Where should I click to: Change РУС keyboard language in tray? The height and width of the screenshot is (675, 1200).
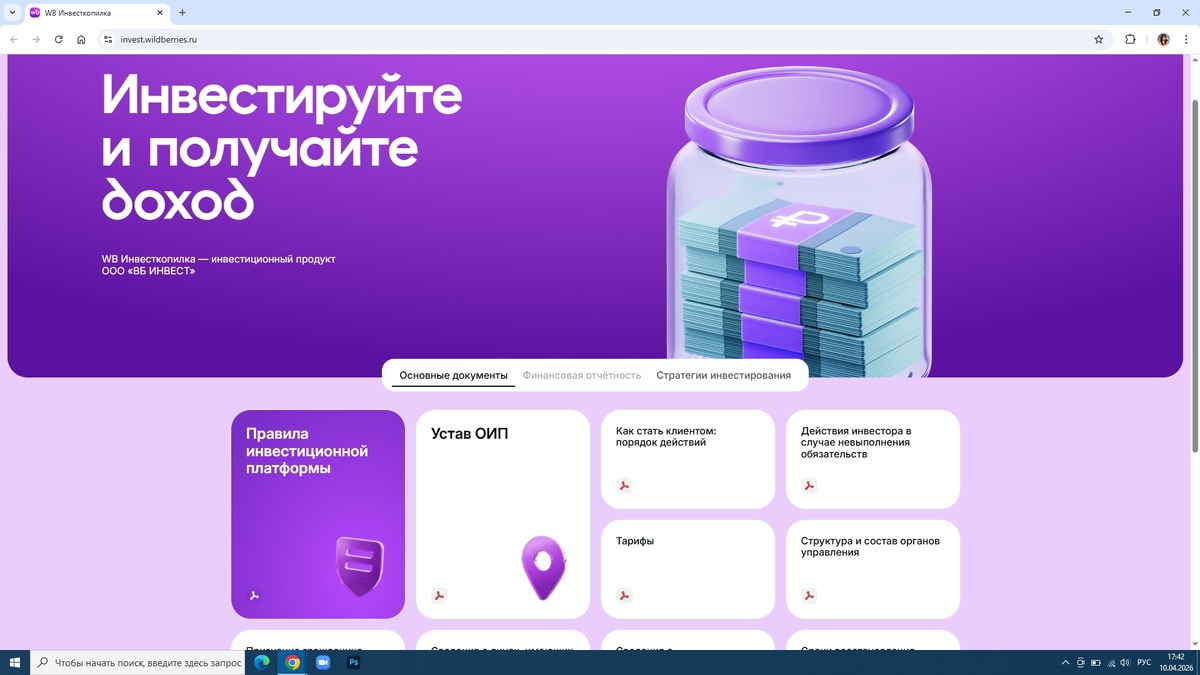click(1145, 662)
